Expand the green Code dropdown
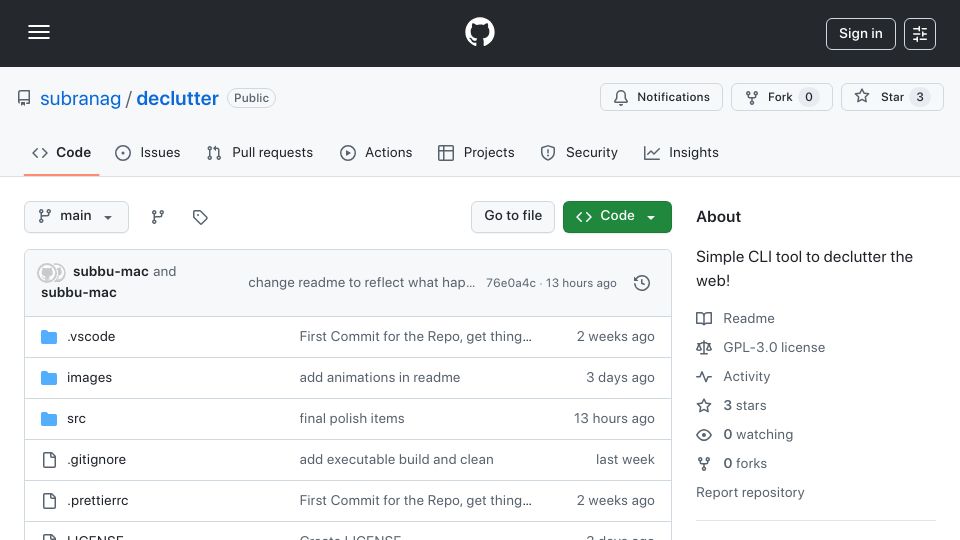 (617, 217)
